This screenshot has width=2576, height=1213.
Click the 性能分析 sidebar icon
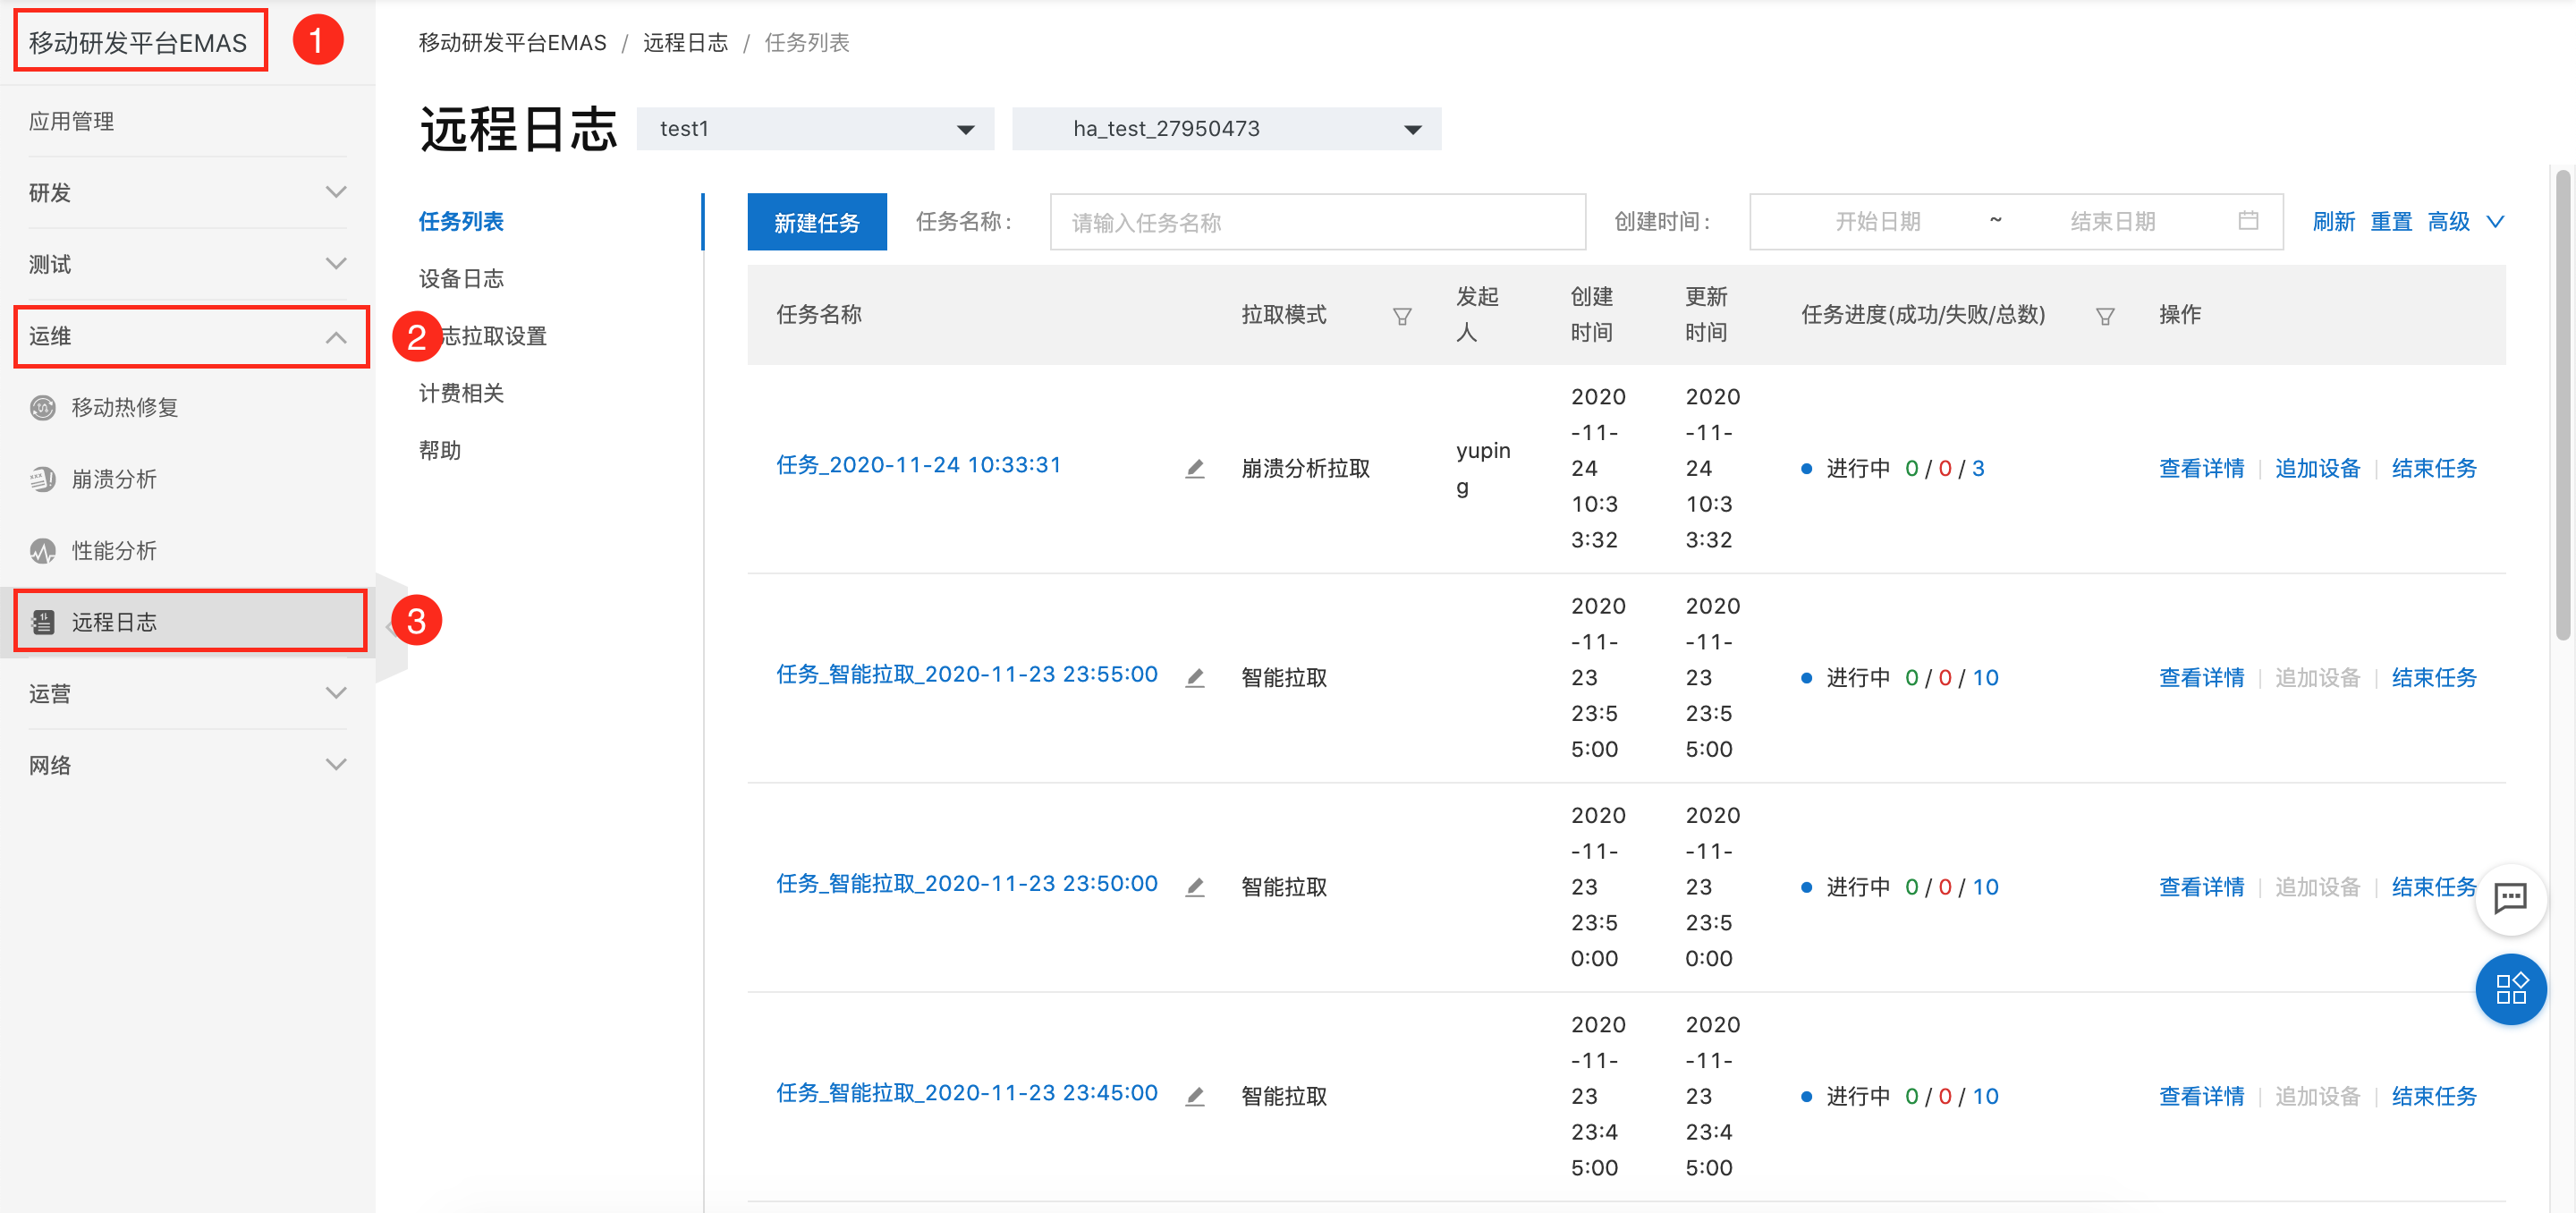(43, 551)
